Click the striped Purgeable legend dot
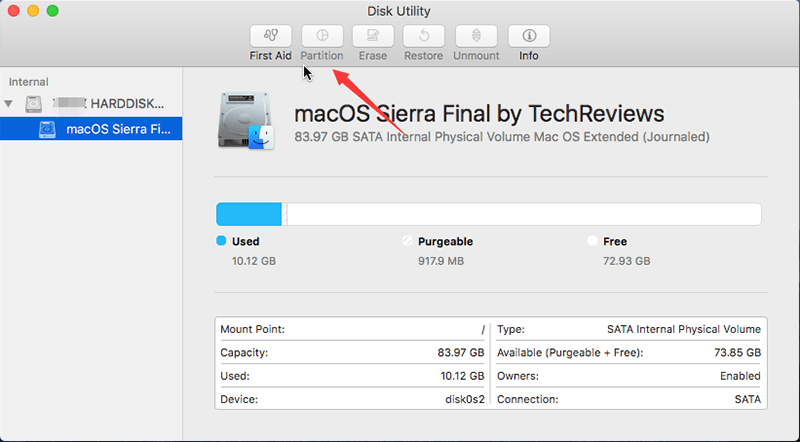This screenshot has width=800, height=442. 407,241
